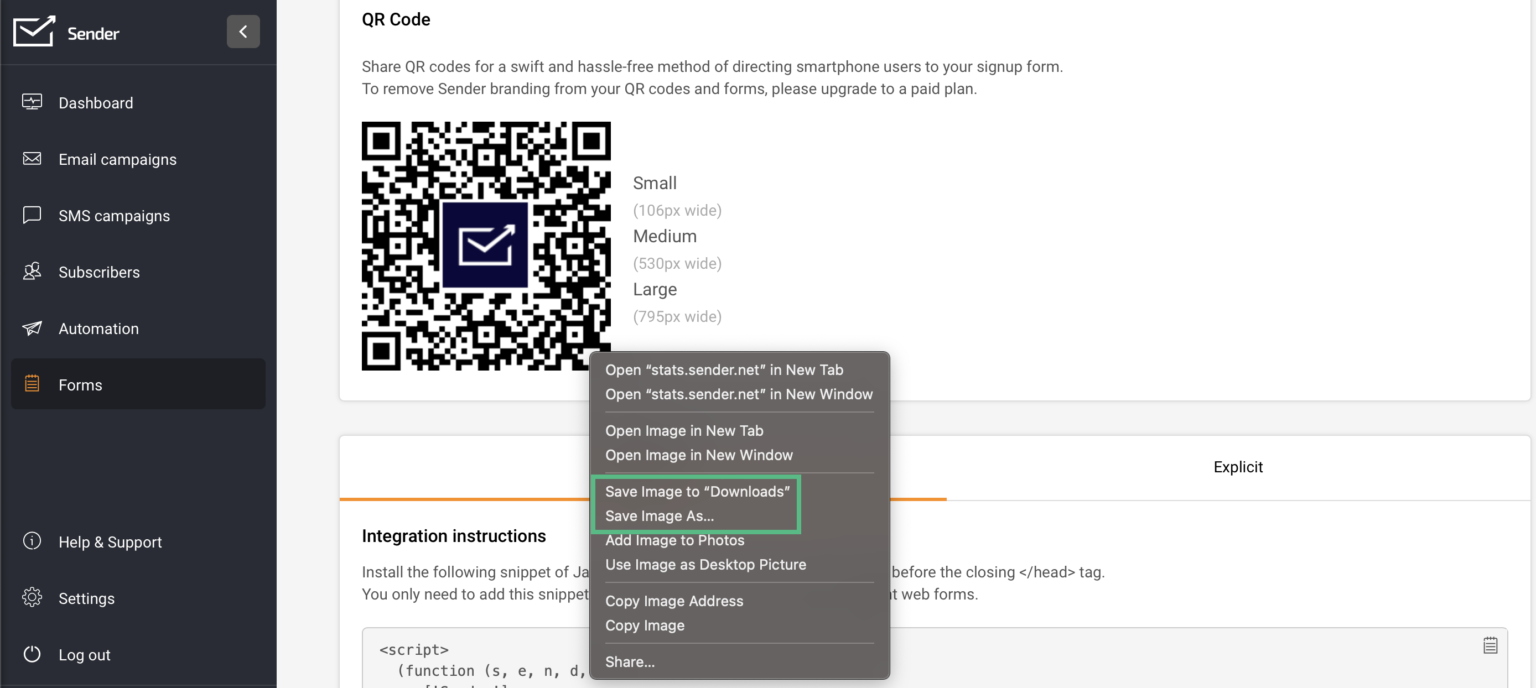Collapse the sidebar with the arrow button
Viewport: 1536px width, 688px height.
coord(243,31)
